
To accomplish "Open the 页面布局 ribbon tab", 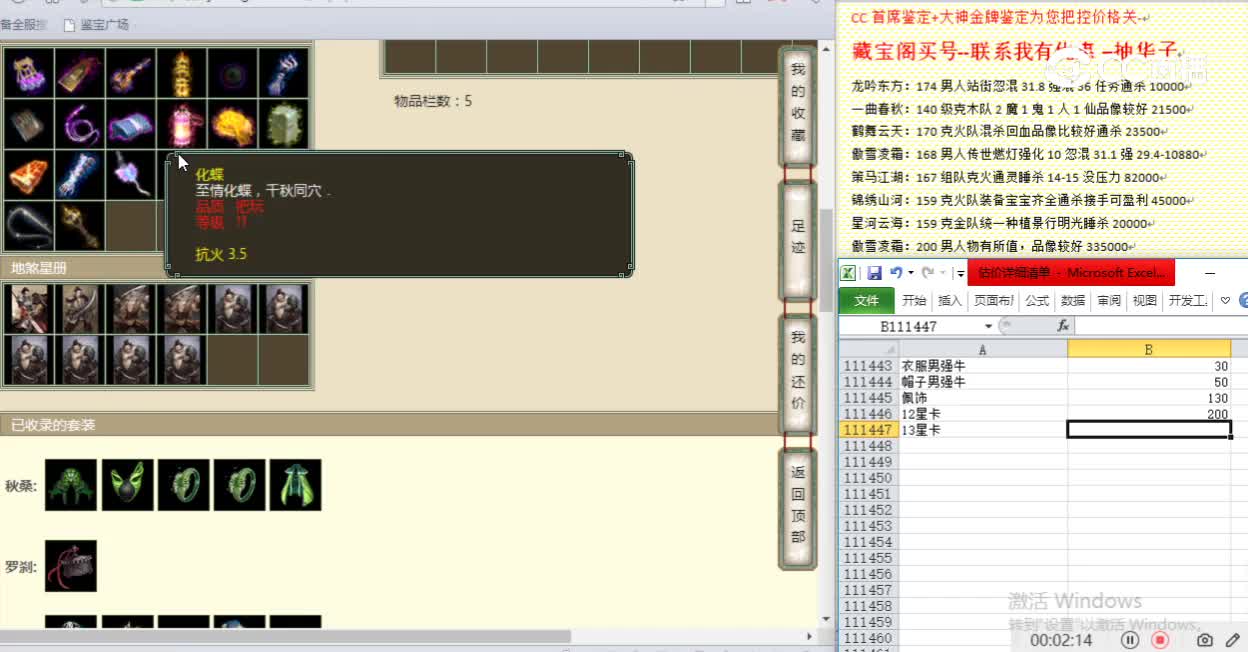I will pyautogui.click(x=994, y=301).
